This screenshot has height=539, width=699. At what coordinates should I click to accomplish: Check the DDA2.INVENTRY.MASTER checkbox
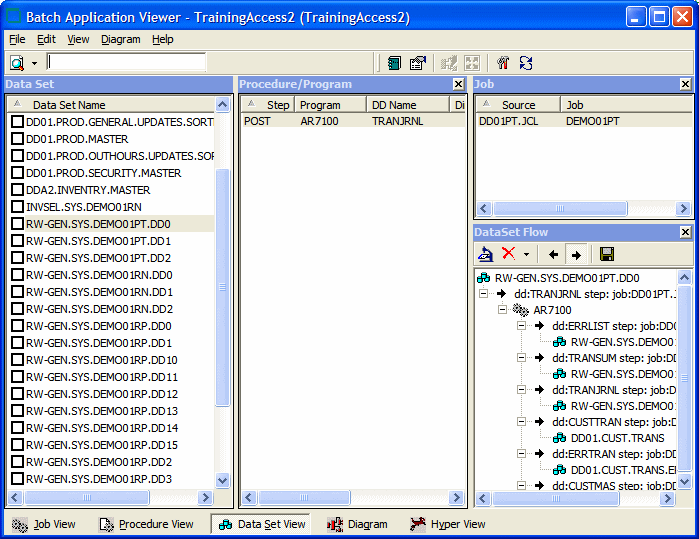pyautogui.click(x=17, y=190)
